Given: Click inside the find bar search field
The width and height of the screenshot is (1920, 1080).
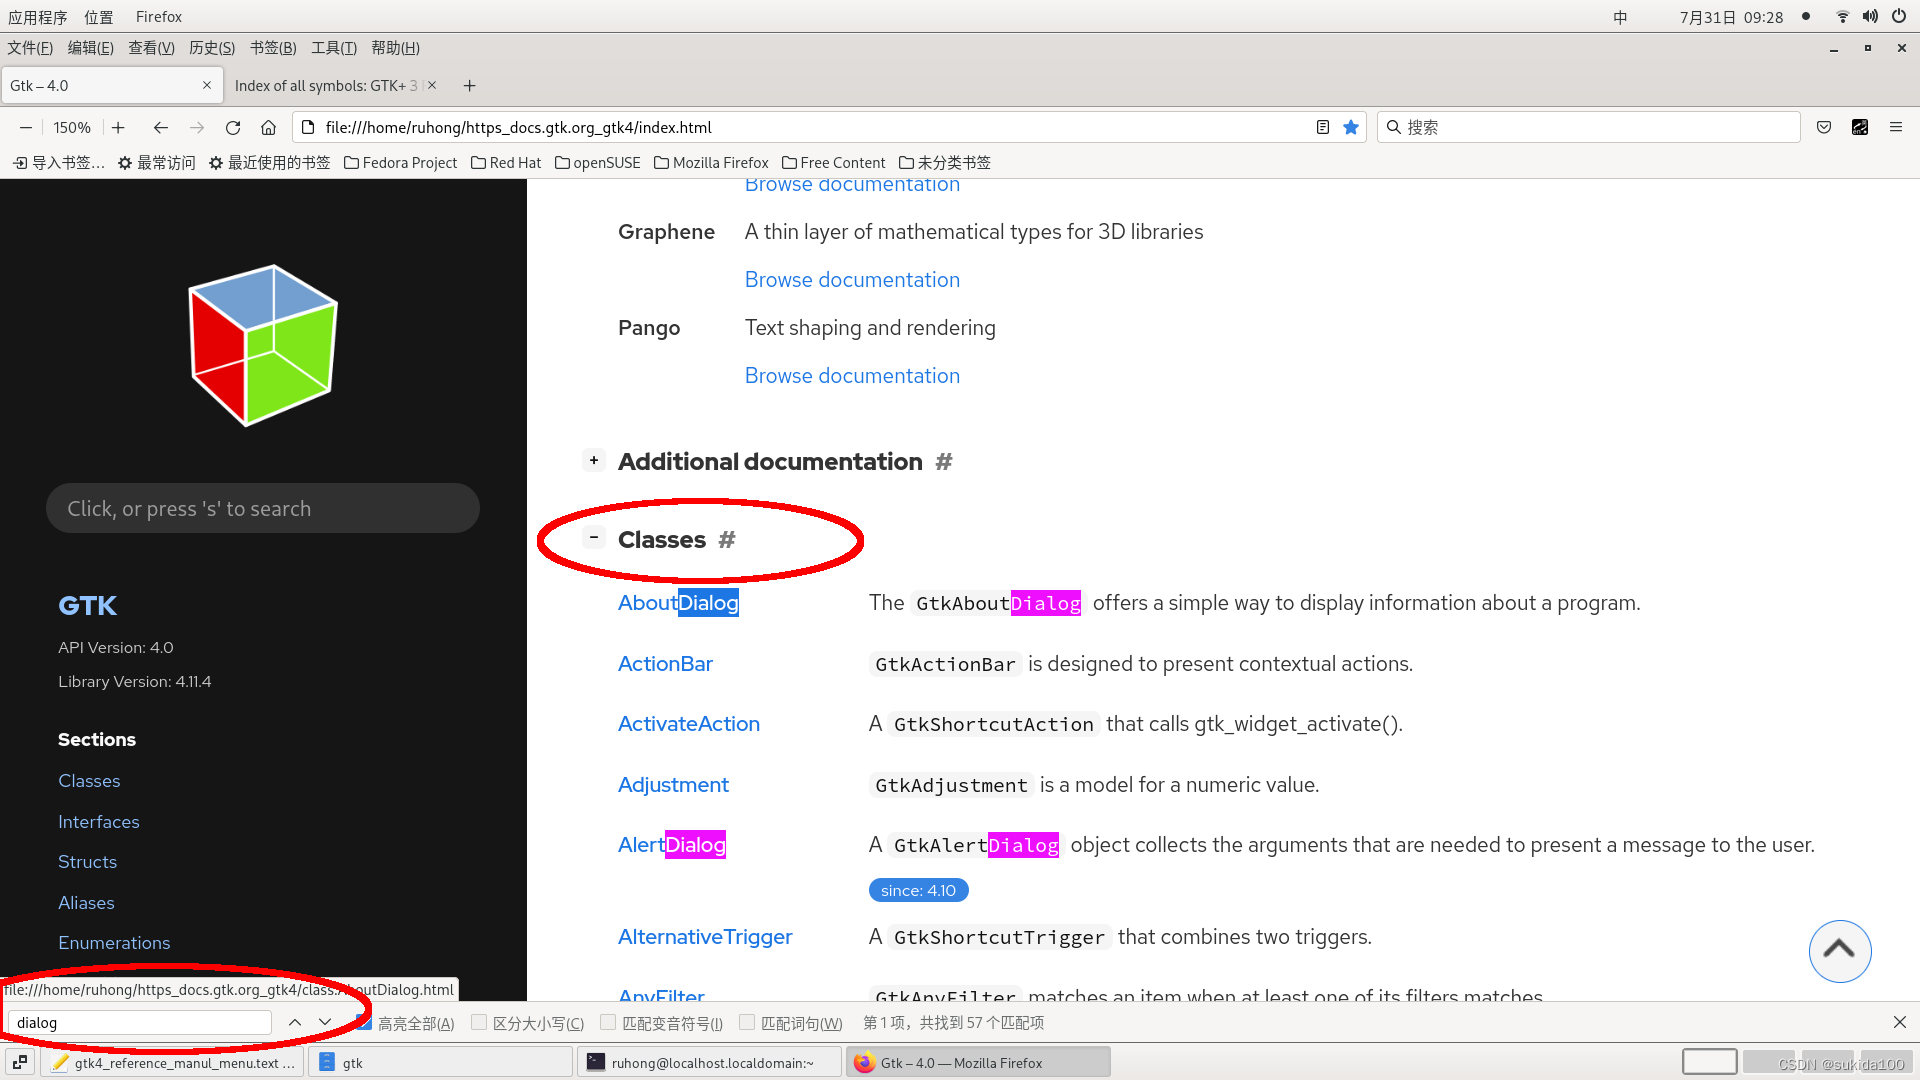Looking at the screenshot, I should pyautogui.click(x=138, y=1022).
